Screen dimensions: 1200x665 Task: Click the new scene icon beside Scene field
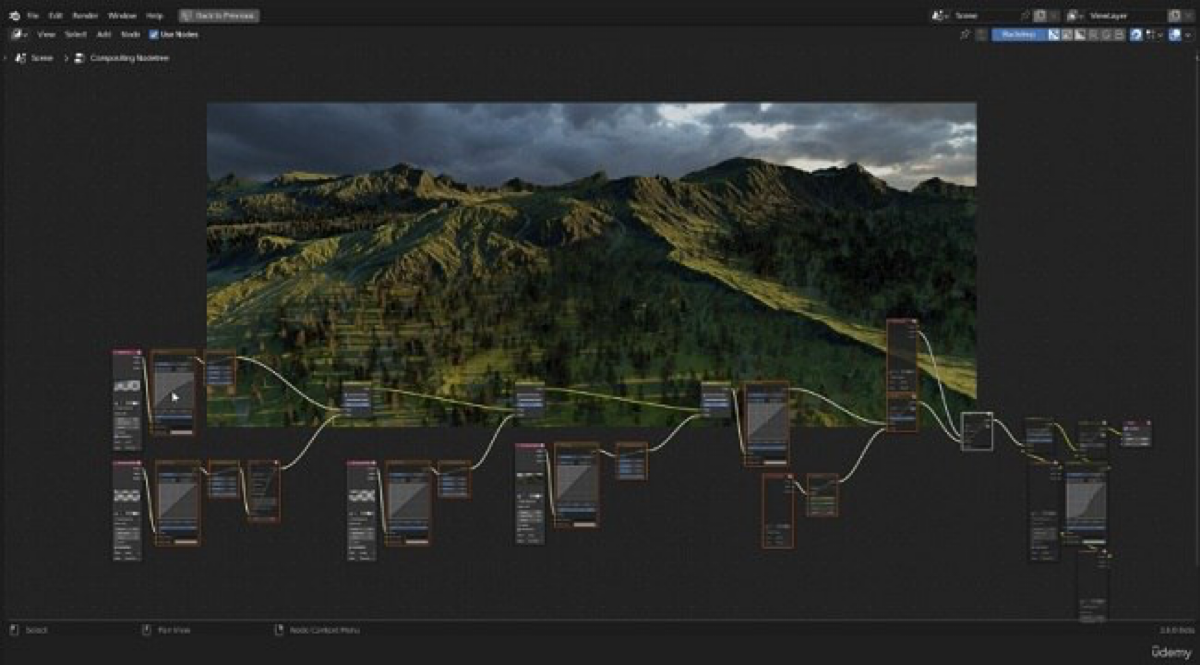click(x=1040, y=16)
